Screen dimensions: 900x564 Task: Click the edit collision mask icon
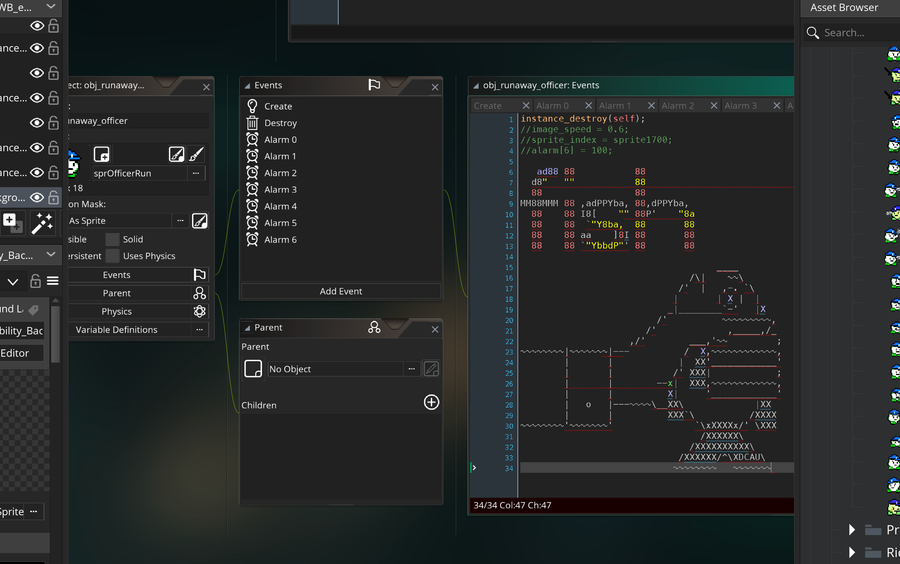199,221
